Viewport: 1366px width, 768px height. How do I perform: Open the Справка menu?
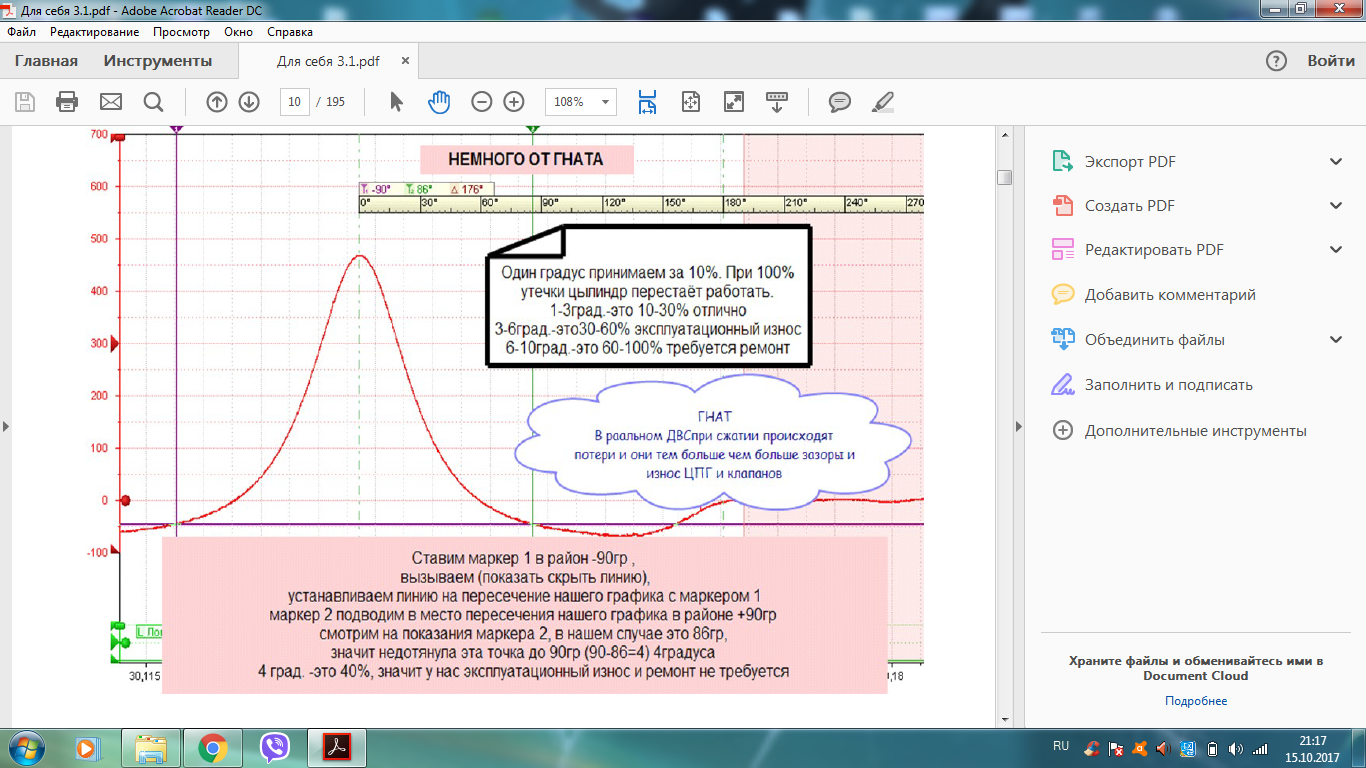point(290,32)
